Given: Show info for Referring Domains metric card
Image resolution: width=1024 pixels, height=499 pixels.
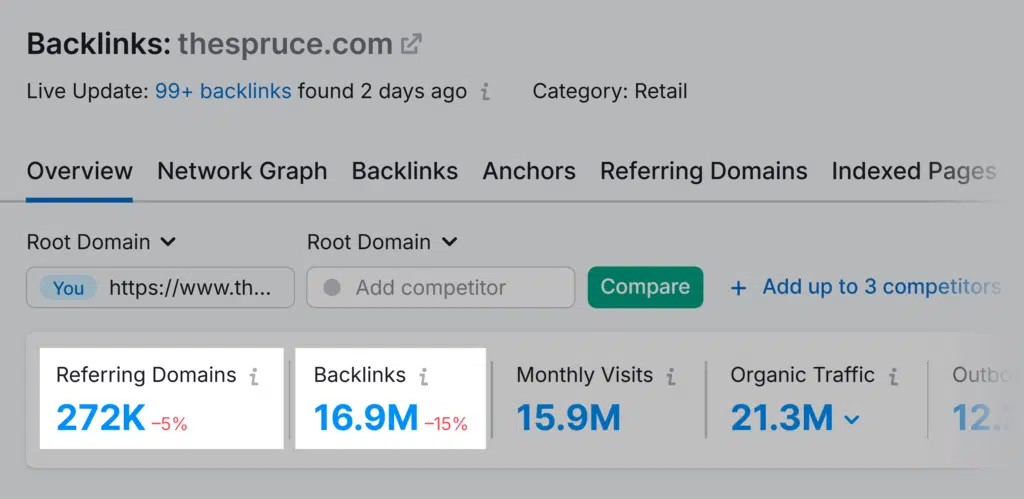Looking at the screenshot, I should pos(254,377).
